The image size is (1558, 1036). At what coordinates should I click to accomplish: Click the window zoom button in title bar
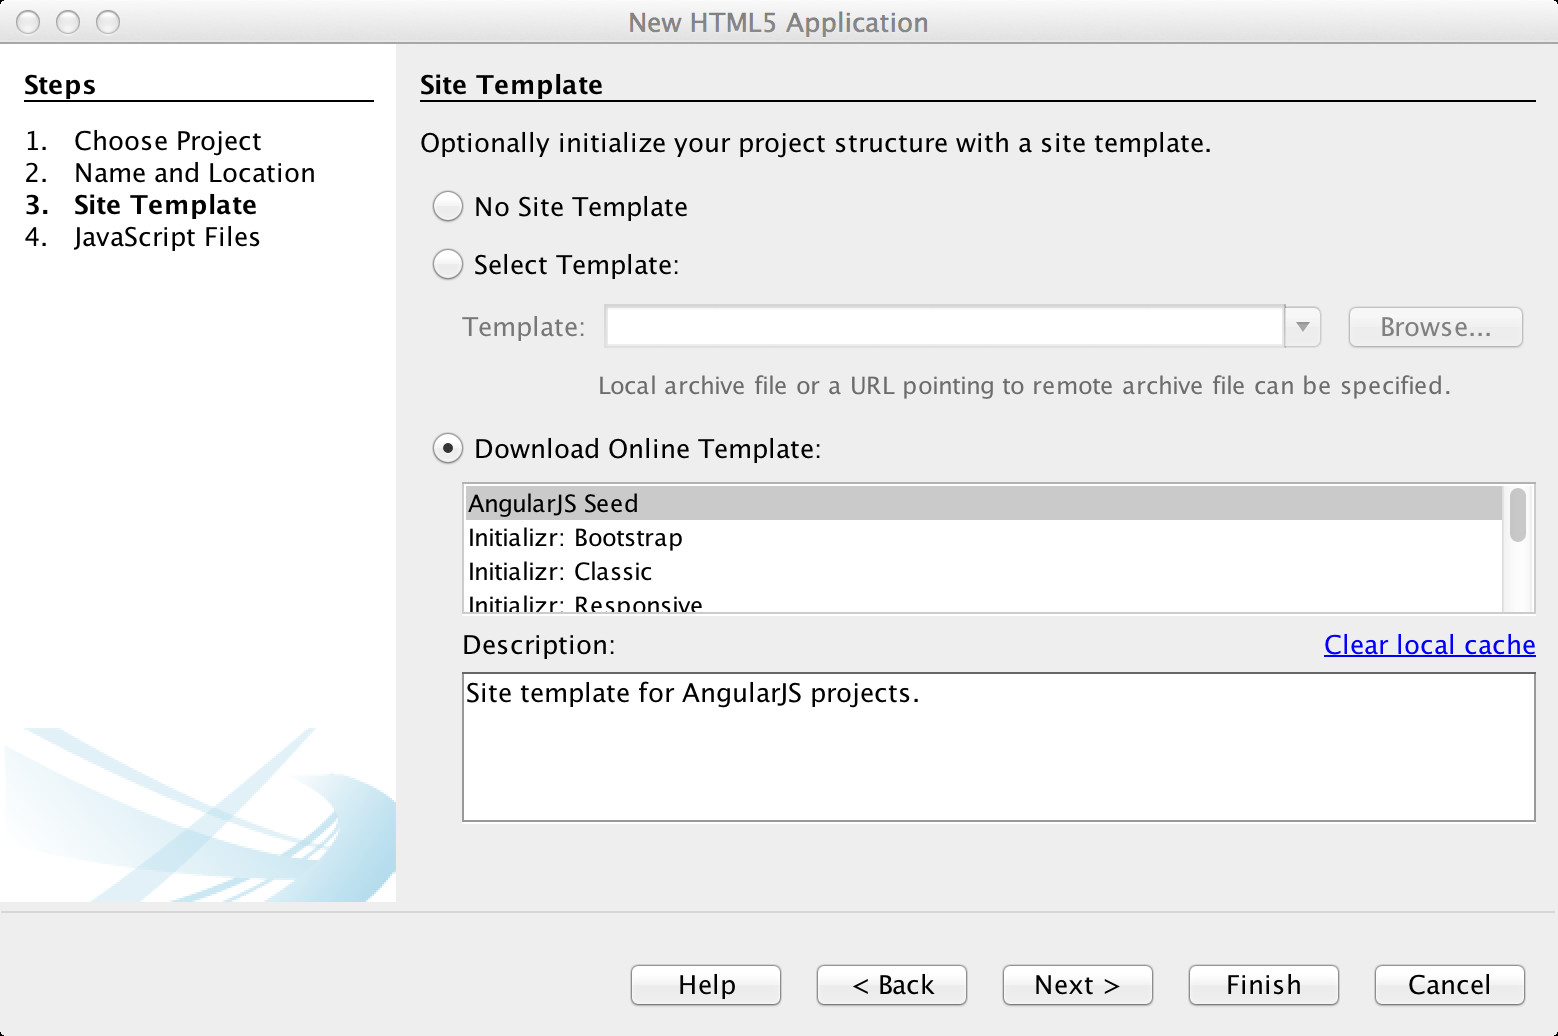[x=108, y=22]
